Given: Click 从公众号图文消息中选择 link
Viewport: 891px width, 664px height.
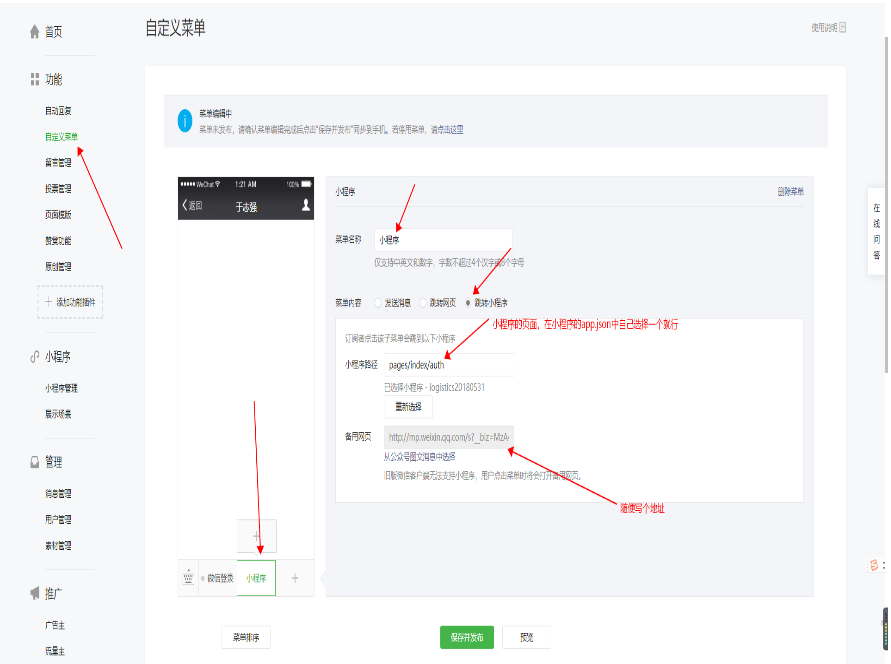Looking at the screenshot, I should tap(420, 457).
